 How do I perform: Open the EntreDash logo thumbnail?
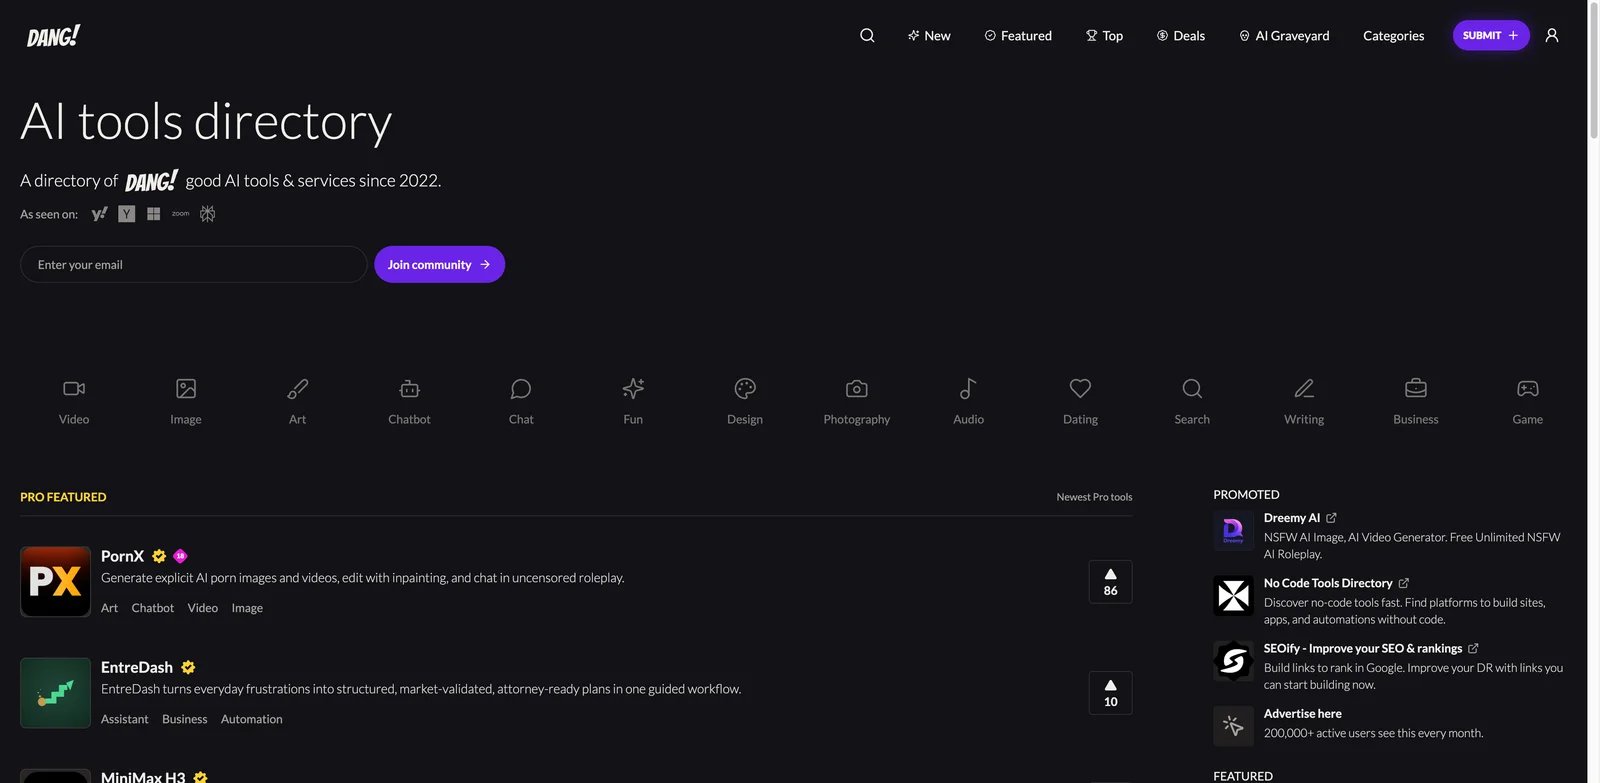[x=55, y=693]
